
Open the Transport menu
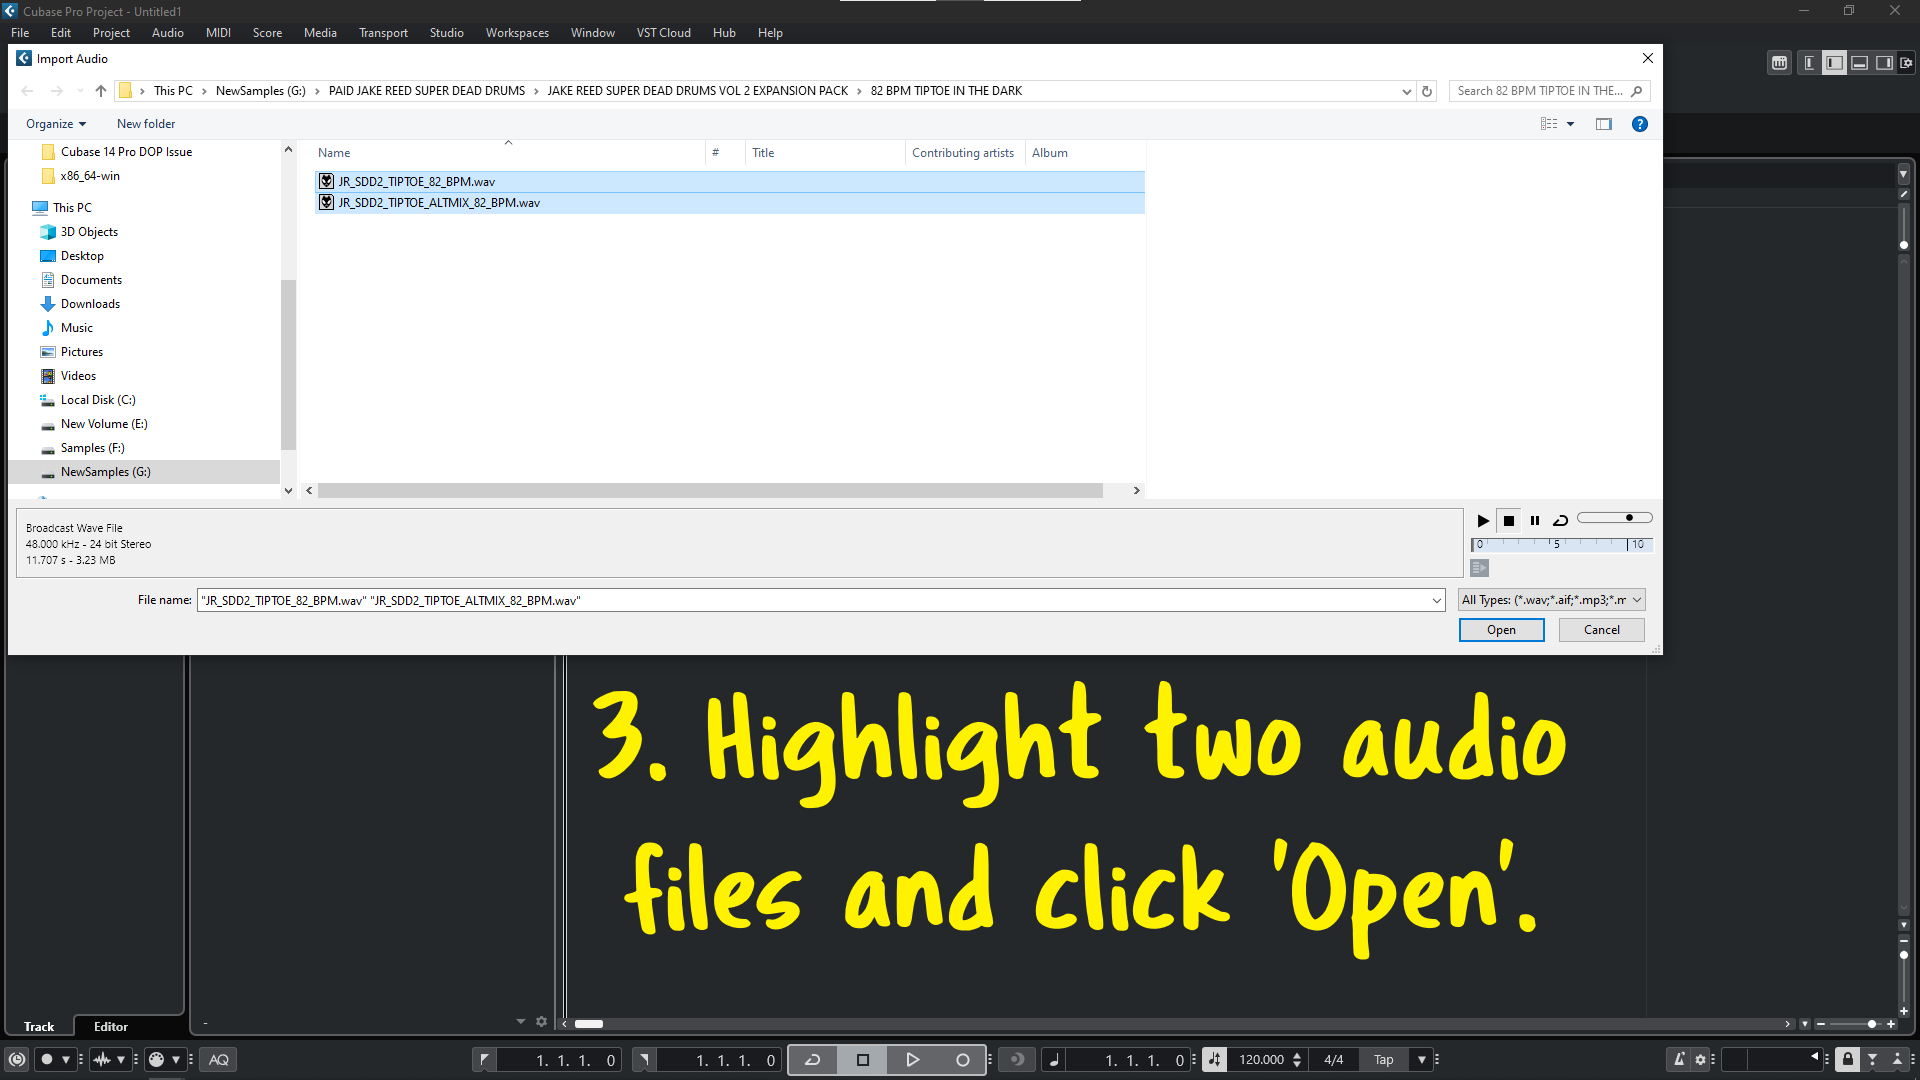(x=383, y=33)
